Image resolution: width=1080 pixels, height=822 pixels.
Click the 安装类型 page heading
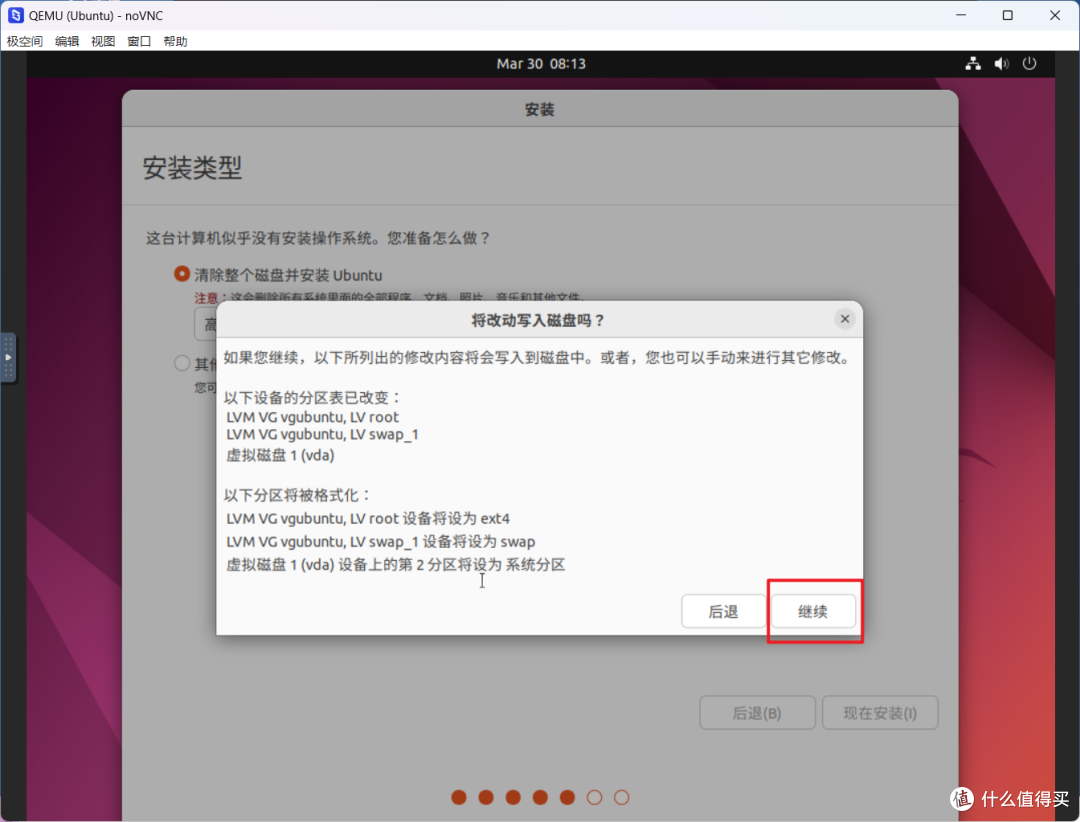[x=192, y=167]
